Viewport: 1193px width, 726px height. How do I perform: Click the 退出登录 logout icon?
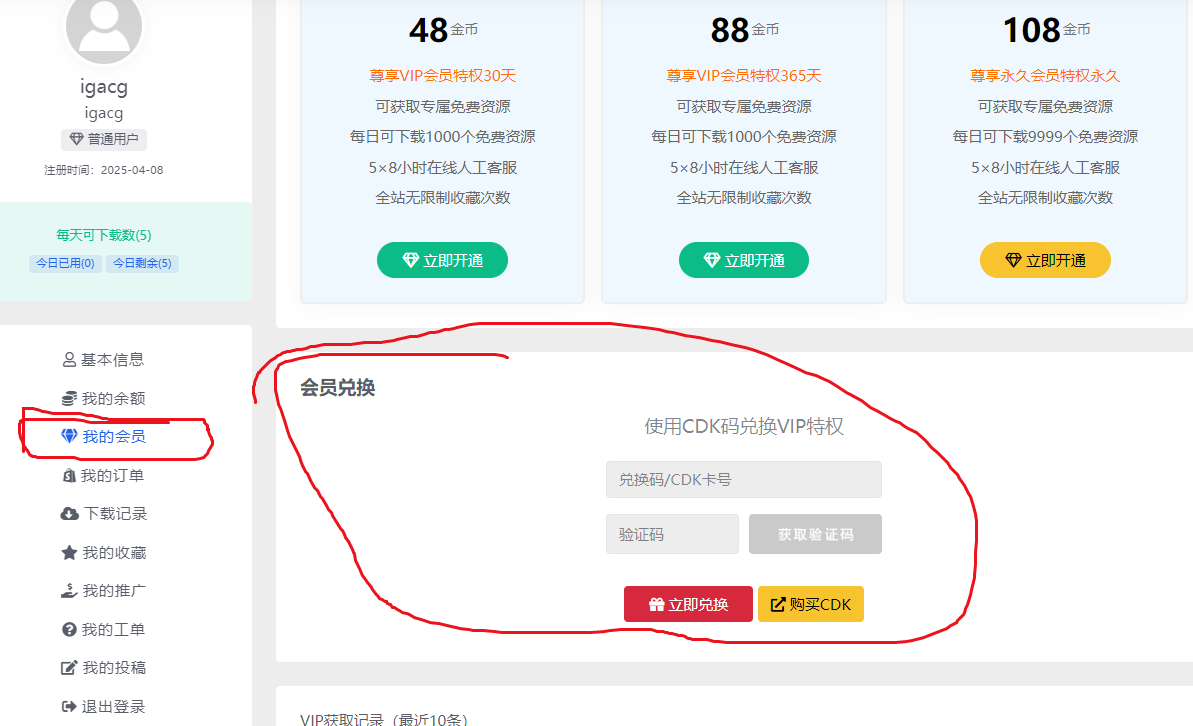tap(69, 707)
